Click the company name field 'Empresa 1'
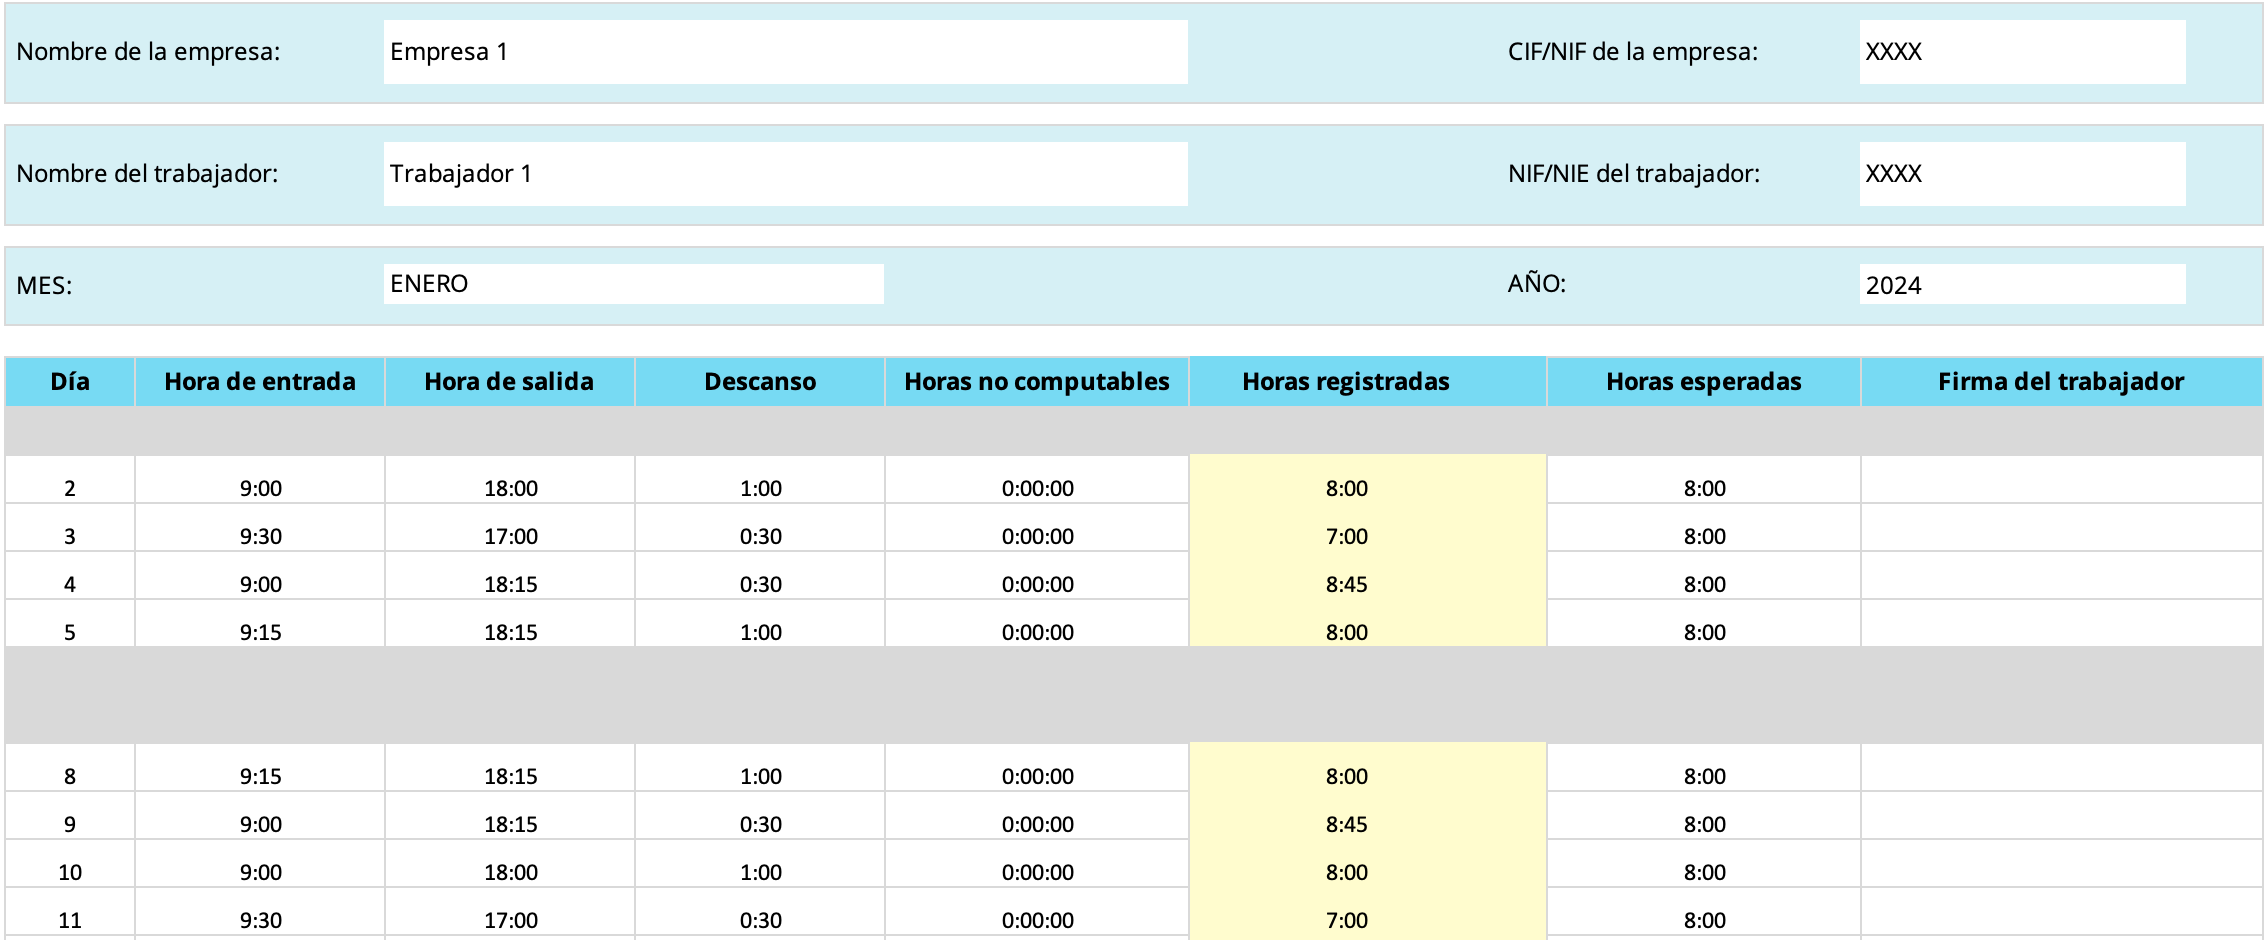The height and width of the screenshot is (940, 2268). (x=785, y=52)
